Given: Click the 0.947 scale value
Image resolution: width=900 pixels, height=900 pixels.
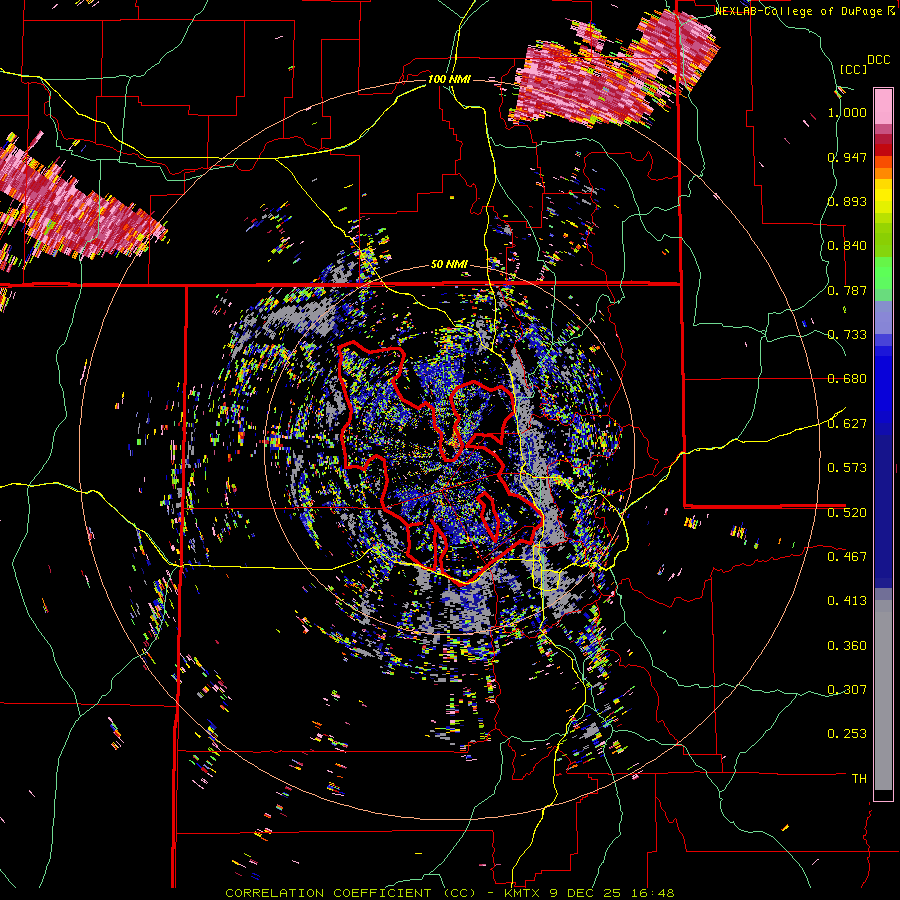Looking at the screenshot, I should pyautogui.click(x=847, y=157).
